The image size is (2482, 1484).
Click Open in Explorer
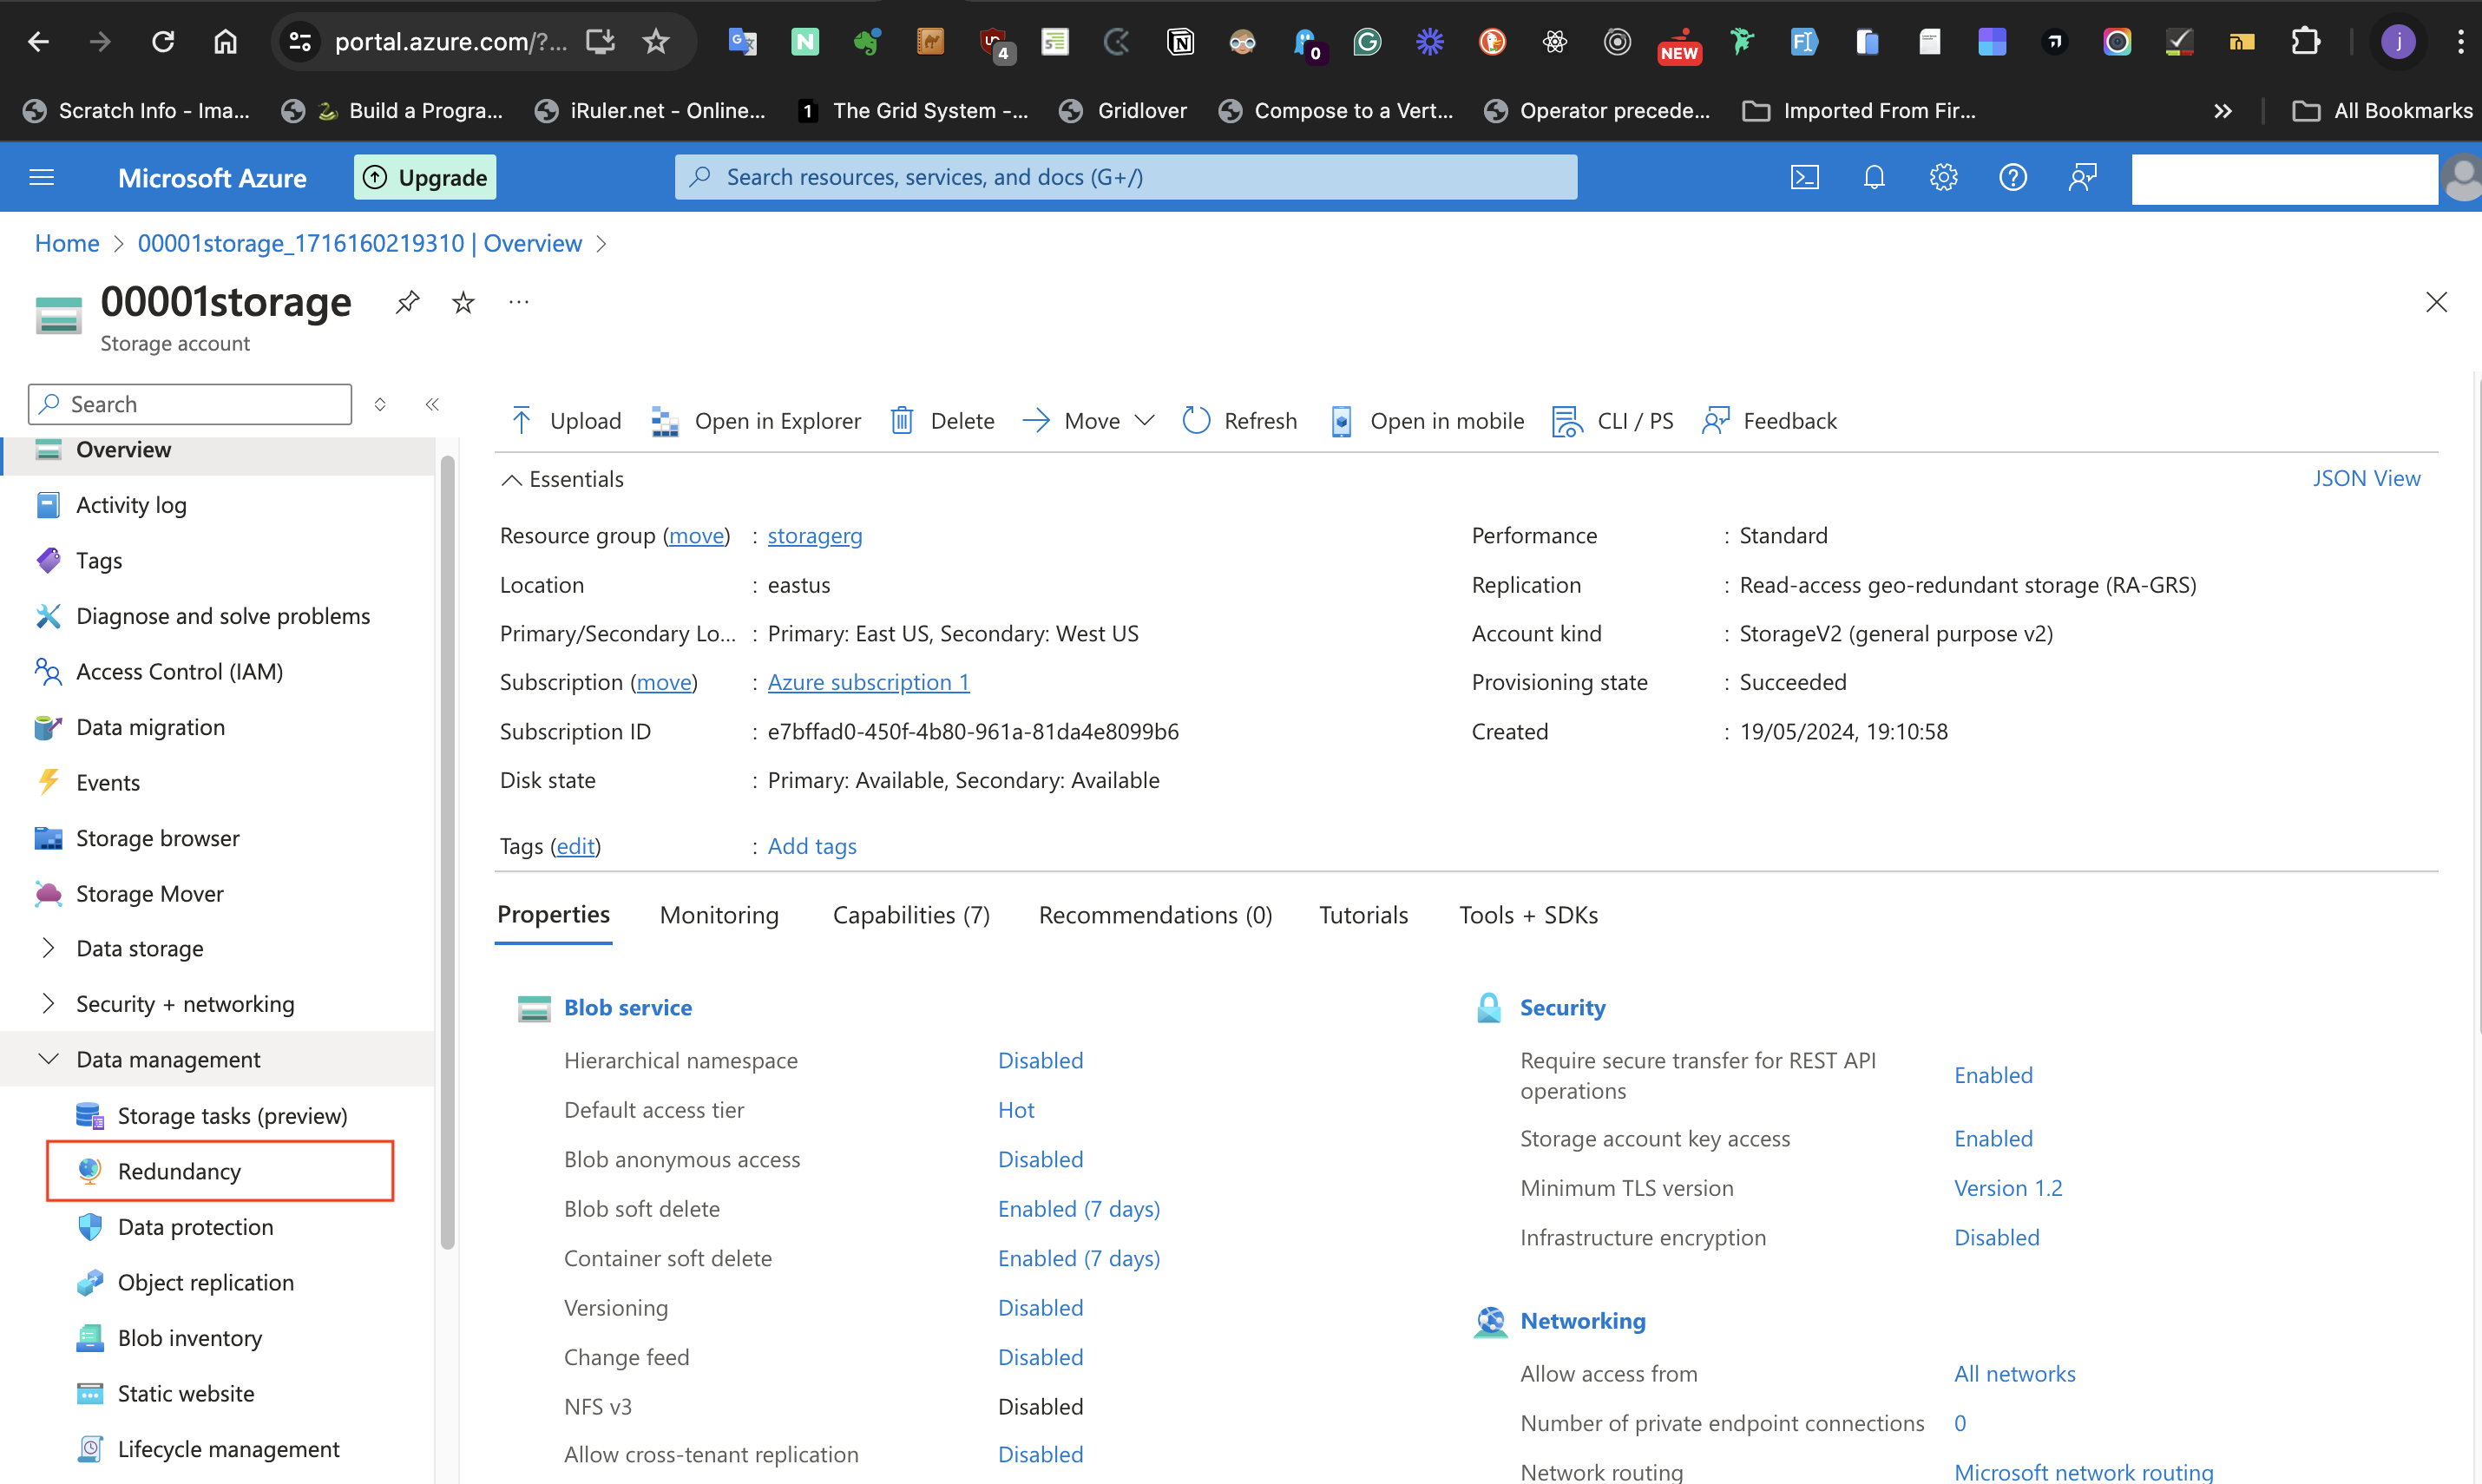[x=757, y=421]
